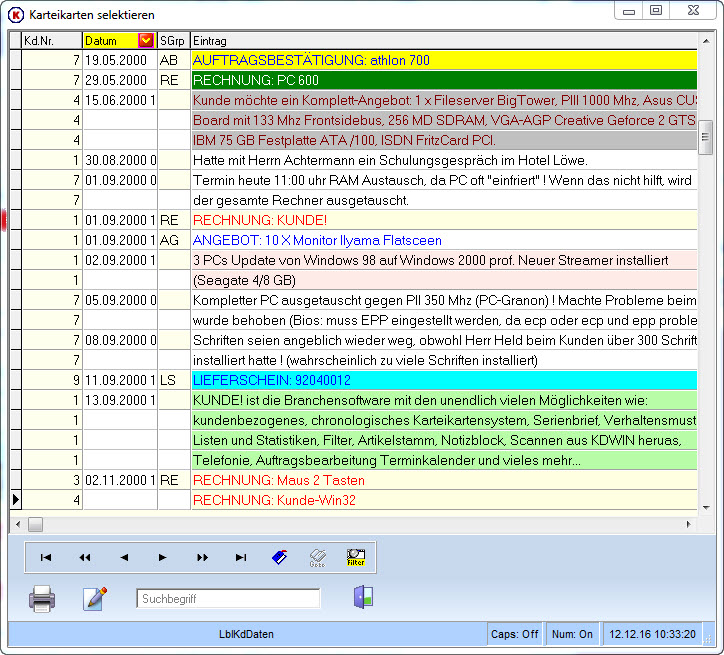Screen dimensions: 724x655
Task: Select 'RECHNUNG: KUNDE!' entry
Action: [444, 220]
